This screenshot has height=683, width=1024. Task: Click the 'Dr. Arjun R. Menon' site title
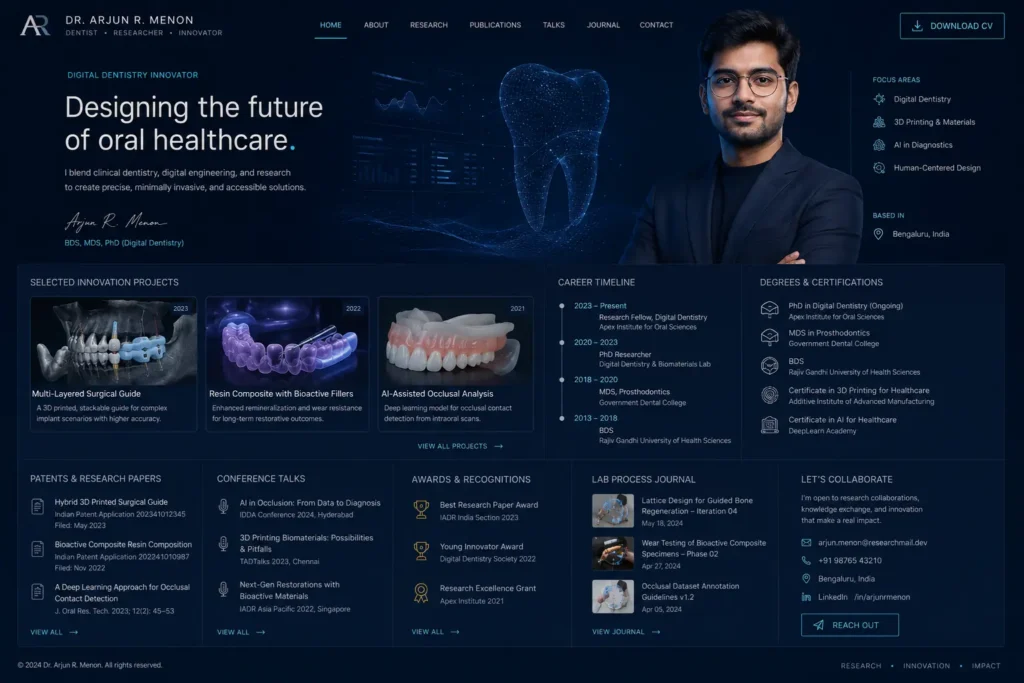click(129, 20)
